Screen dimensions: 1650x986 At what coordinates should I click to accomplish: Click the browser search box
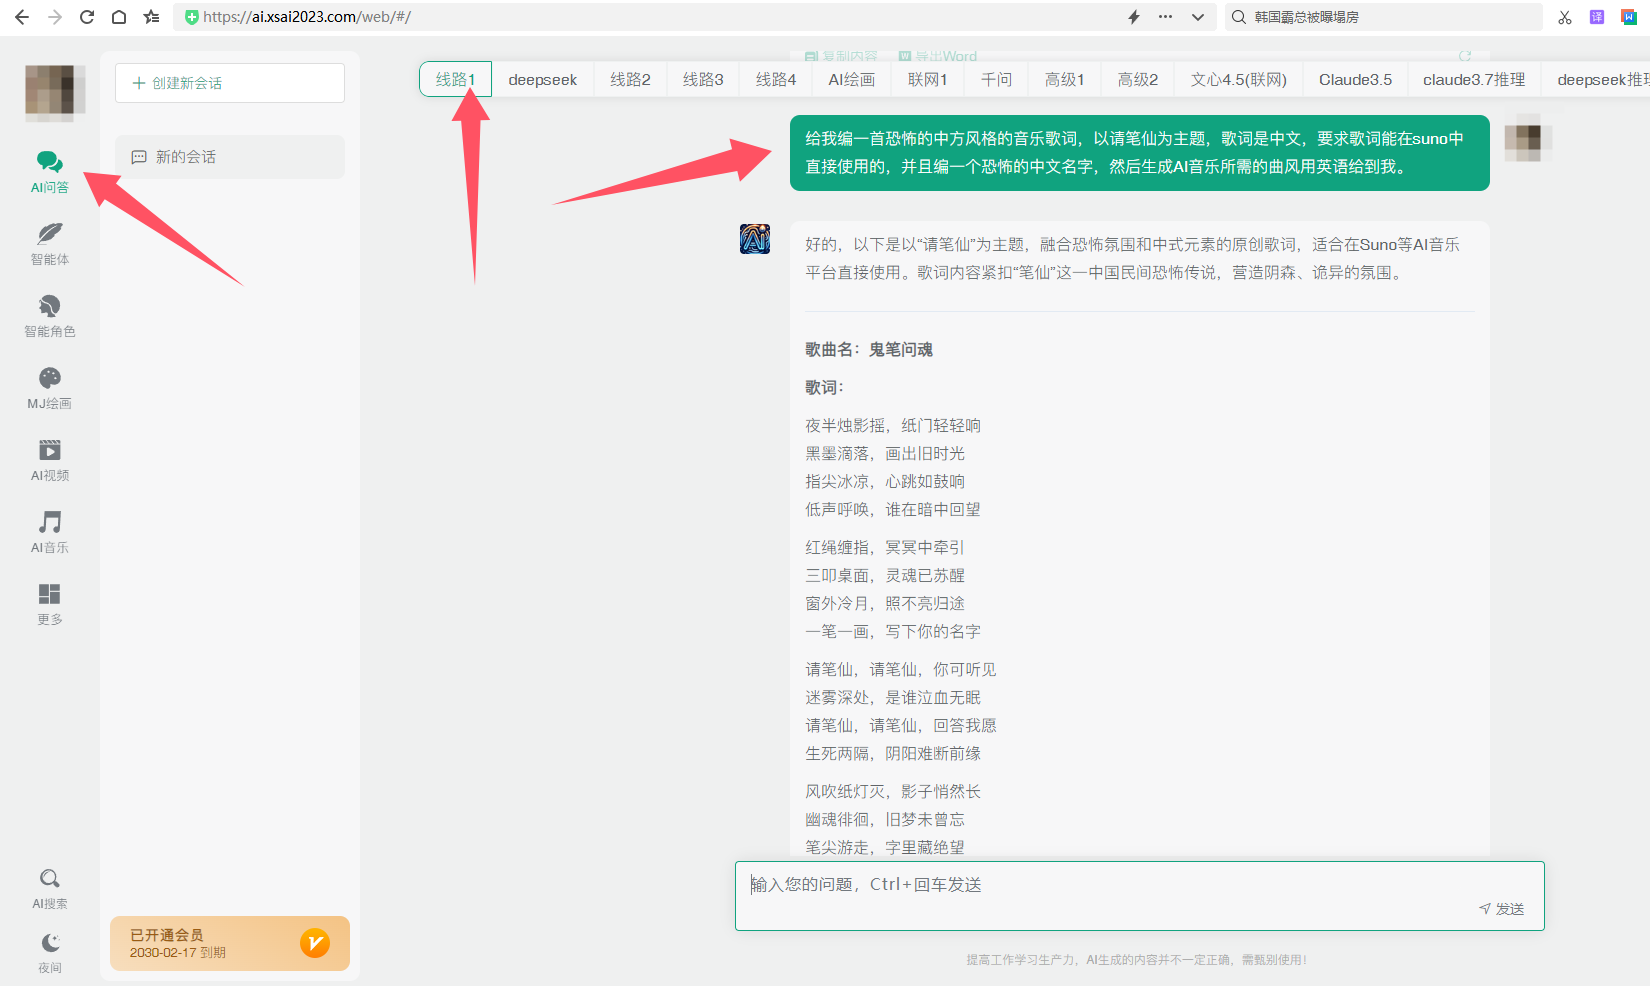(x=1385, y=17)
